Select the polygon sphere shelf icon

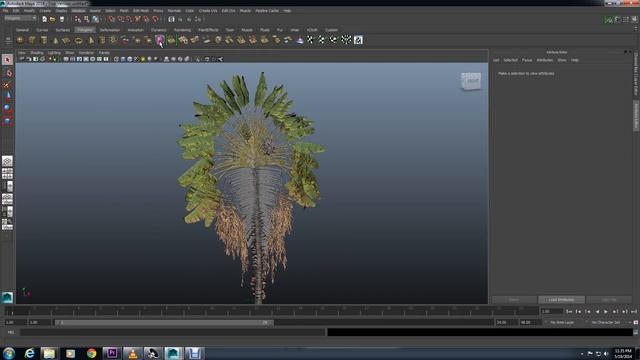click(20, 40)
